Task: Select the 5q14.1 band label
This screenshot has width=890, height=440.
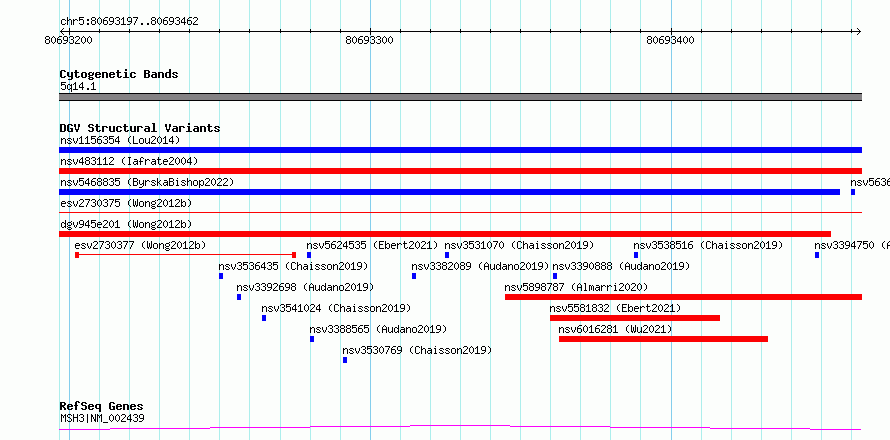Action: [x=78, y=86]
